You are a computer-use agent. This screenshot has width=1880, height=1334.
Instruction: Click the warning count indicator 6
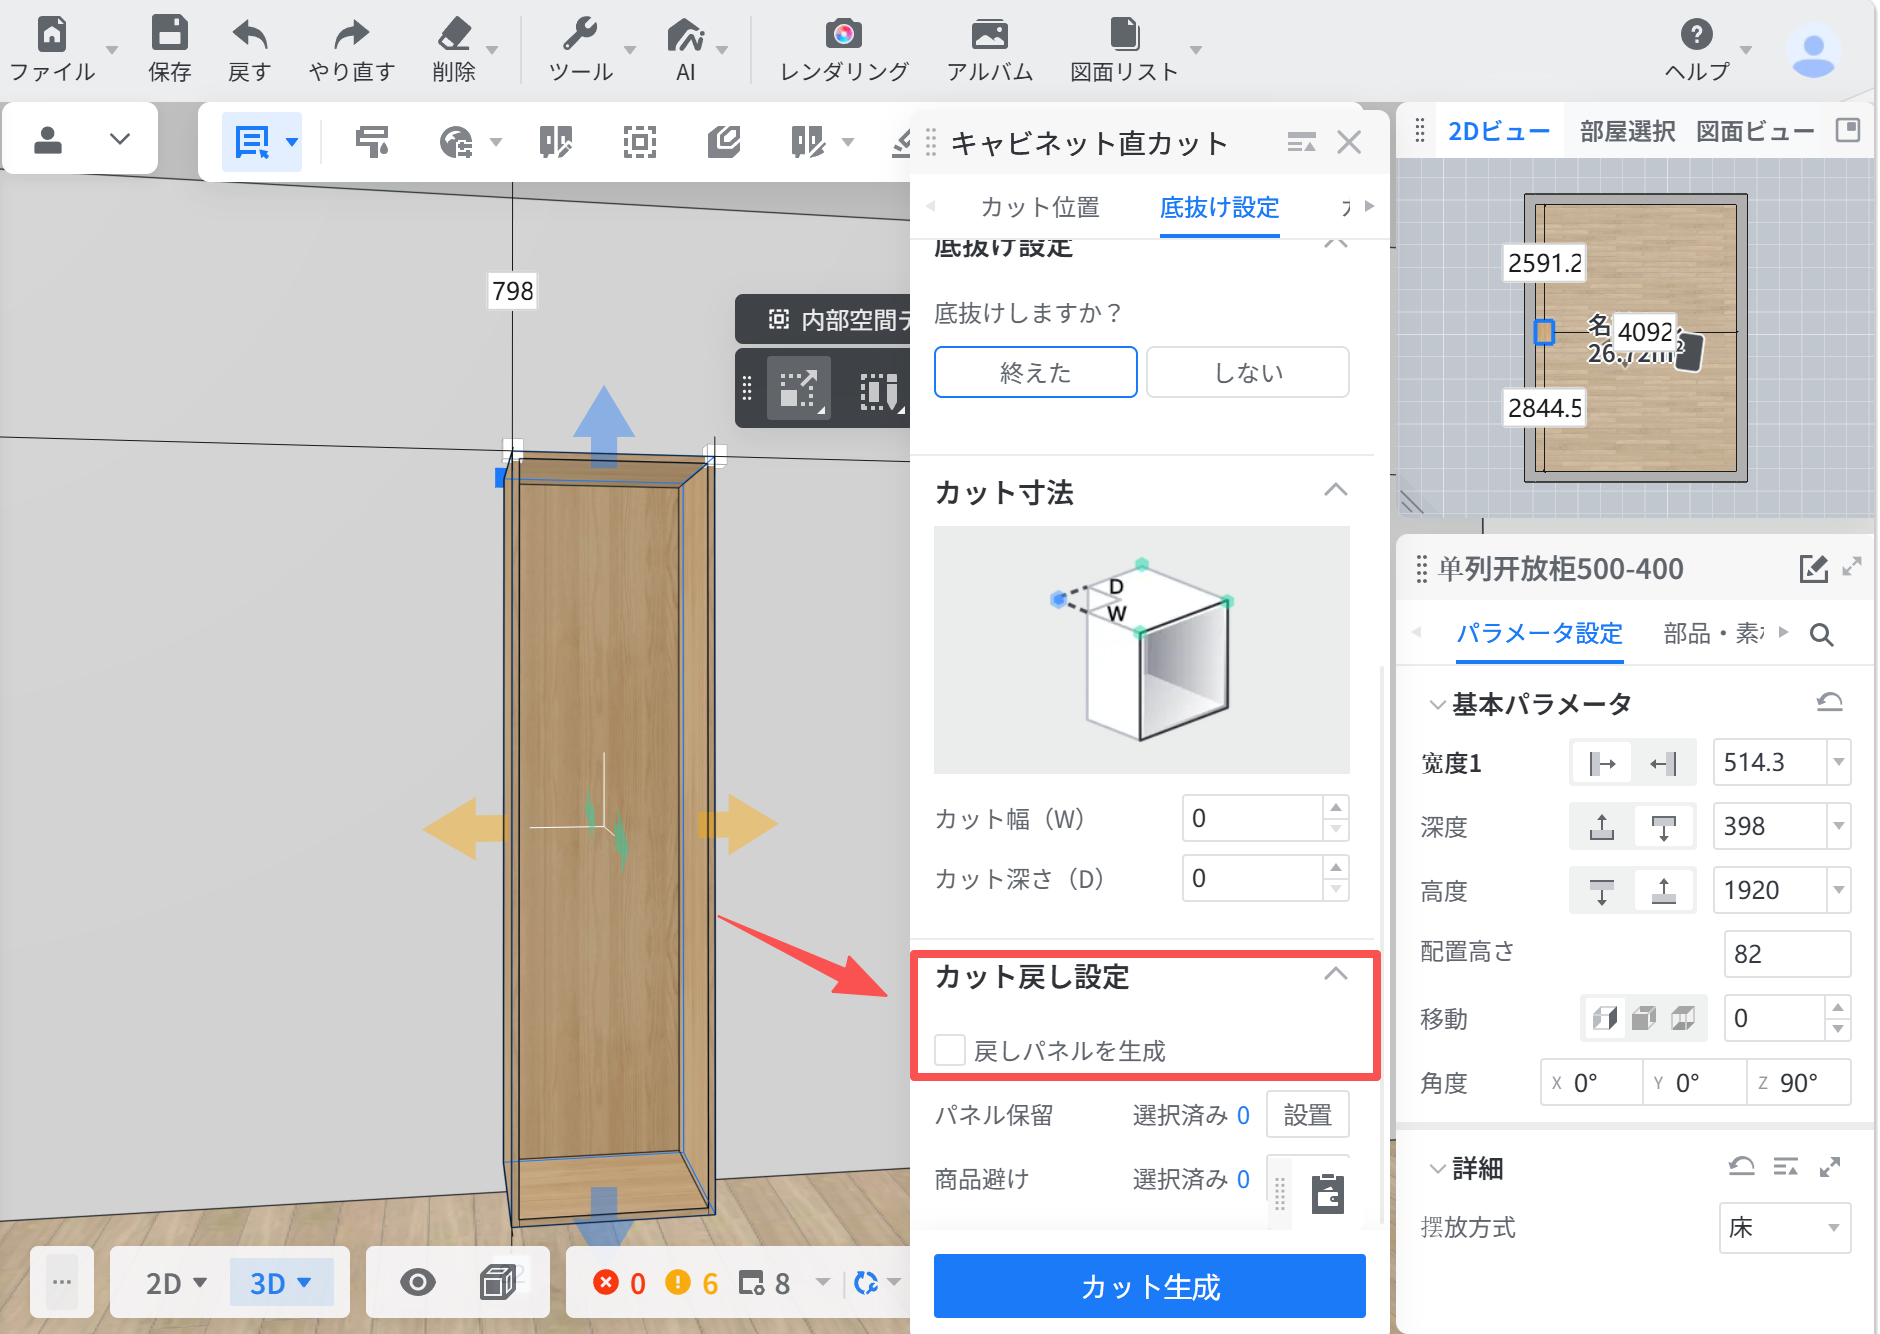tap(692, 1283)
